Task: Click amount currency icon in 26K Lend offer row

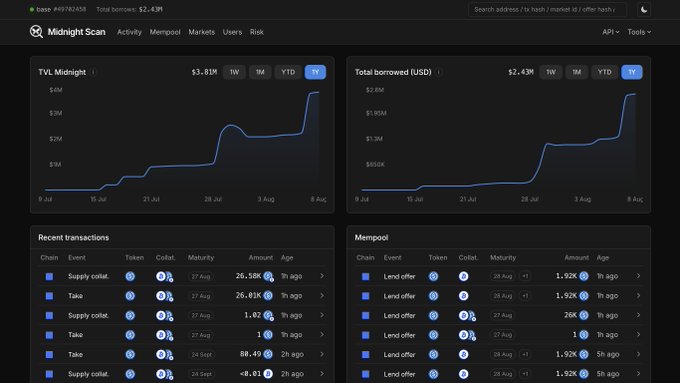Action: click(584, 315)
